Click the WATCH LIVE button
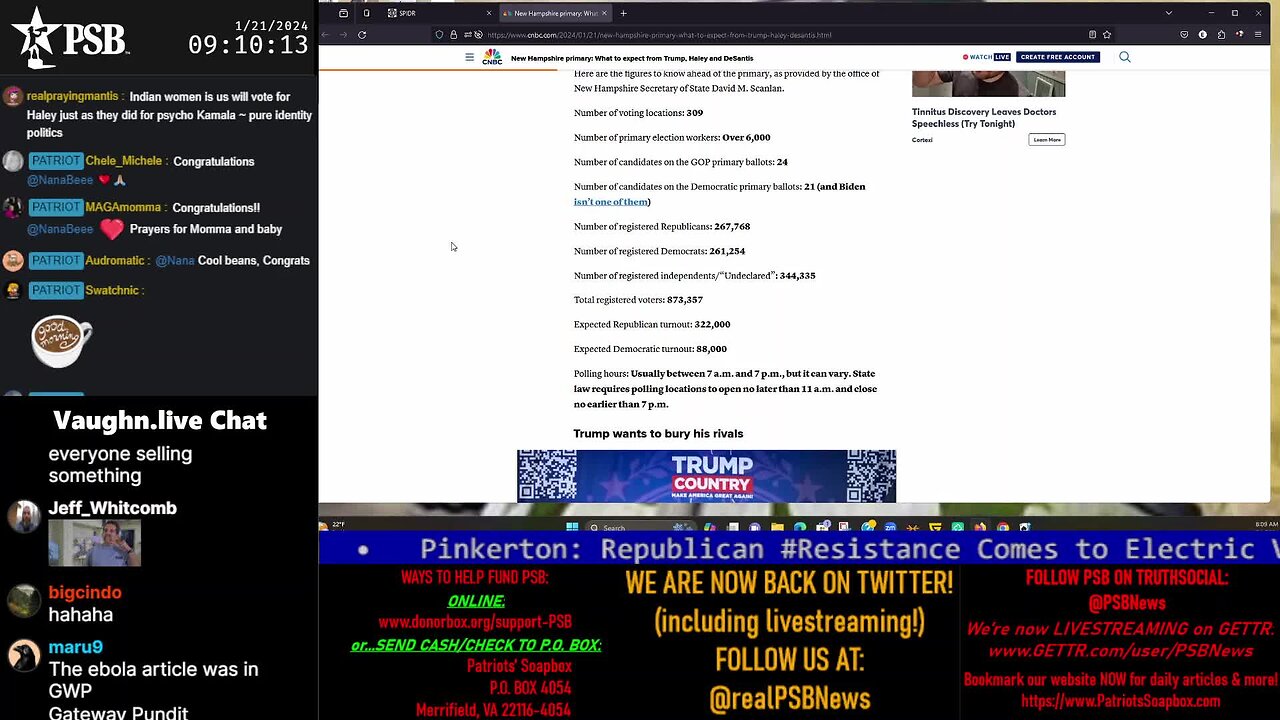The width and height of the screenshot is (1280, 720). click(x=987, y=57)
